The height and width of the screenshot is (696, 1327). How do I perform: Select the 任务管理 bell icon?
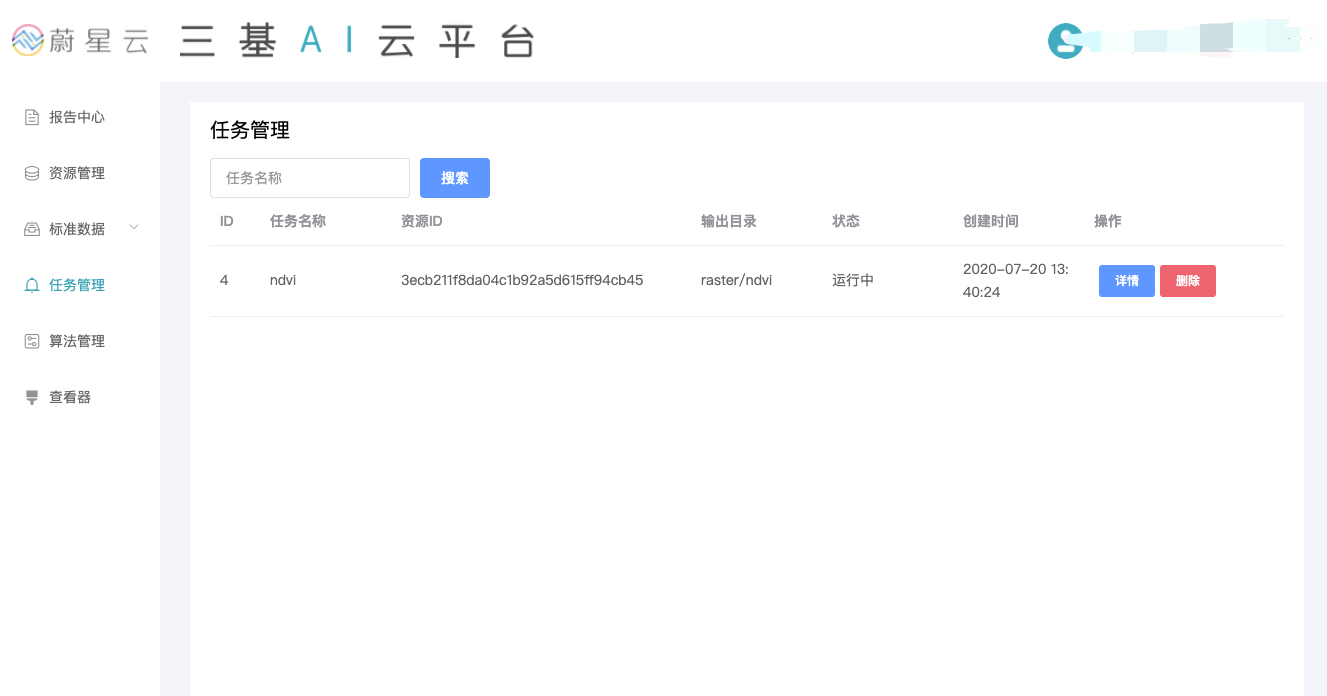tap(32, 285)
